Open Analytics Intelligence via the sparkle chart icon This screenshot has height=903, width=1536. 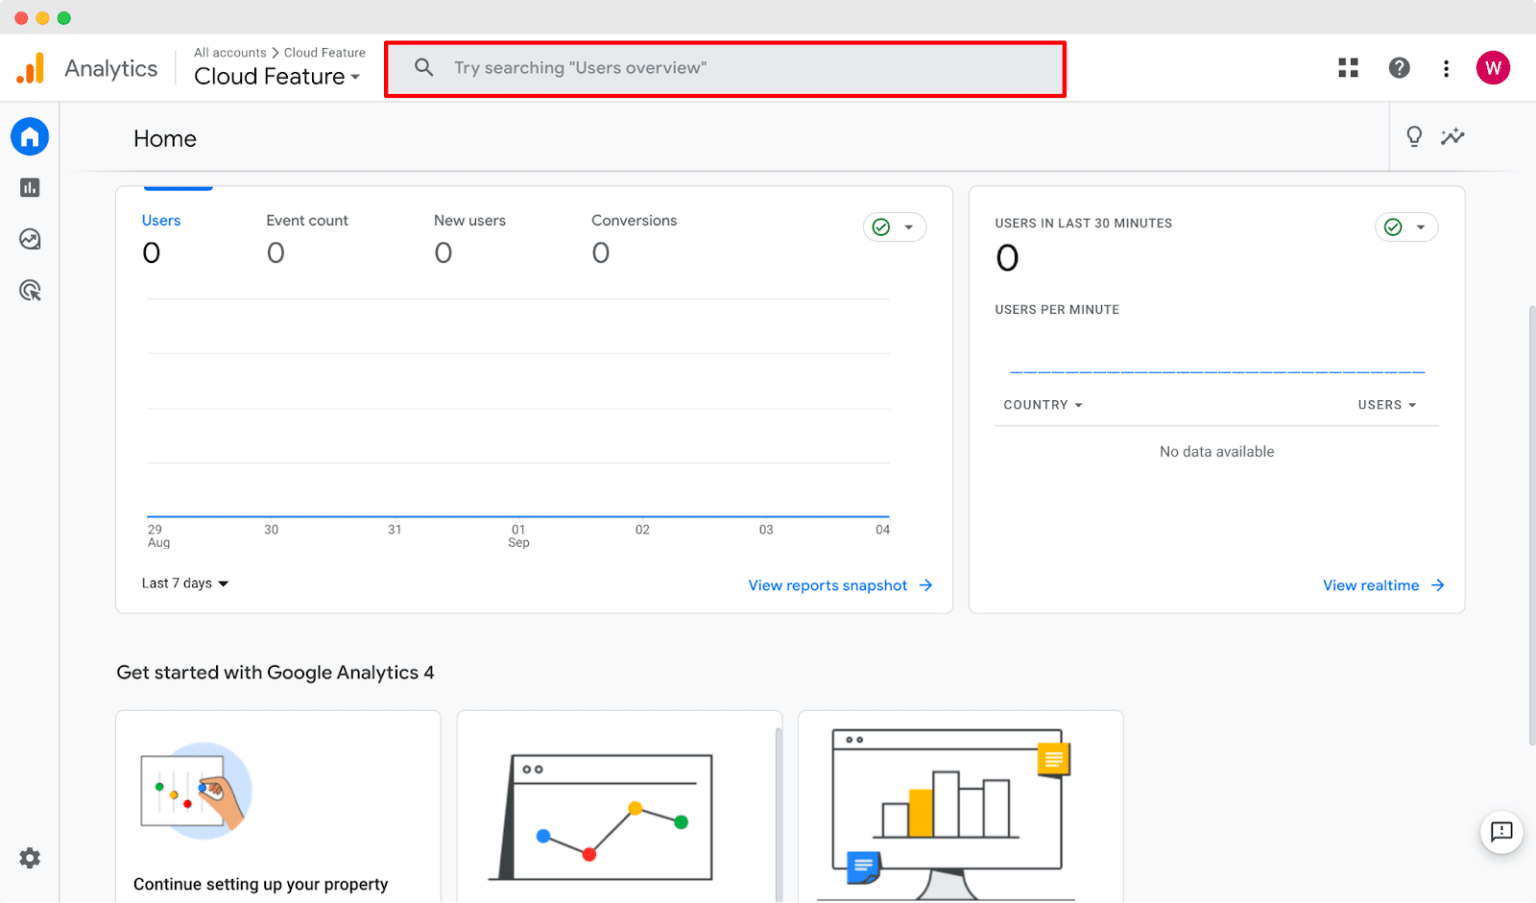coord(1453,137)
